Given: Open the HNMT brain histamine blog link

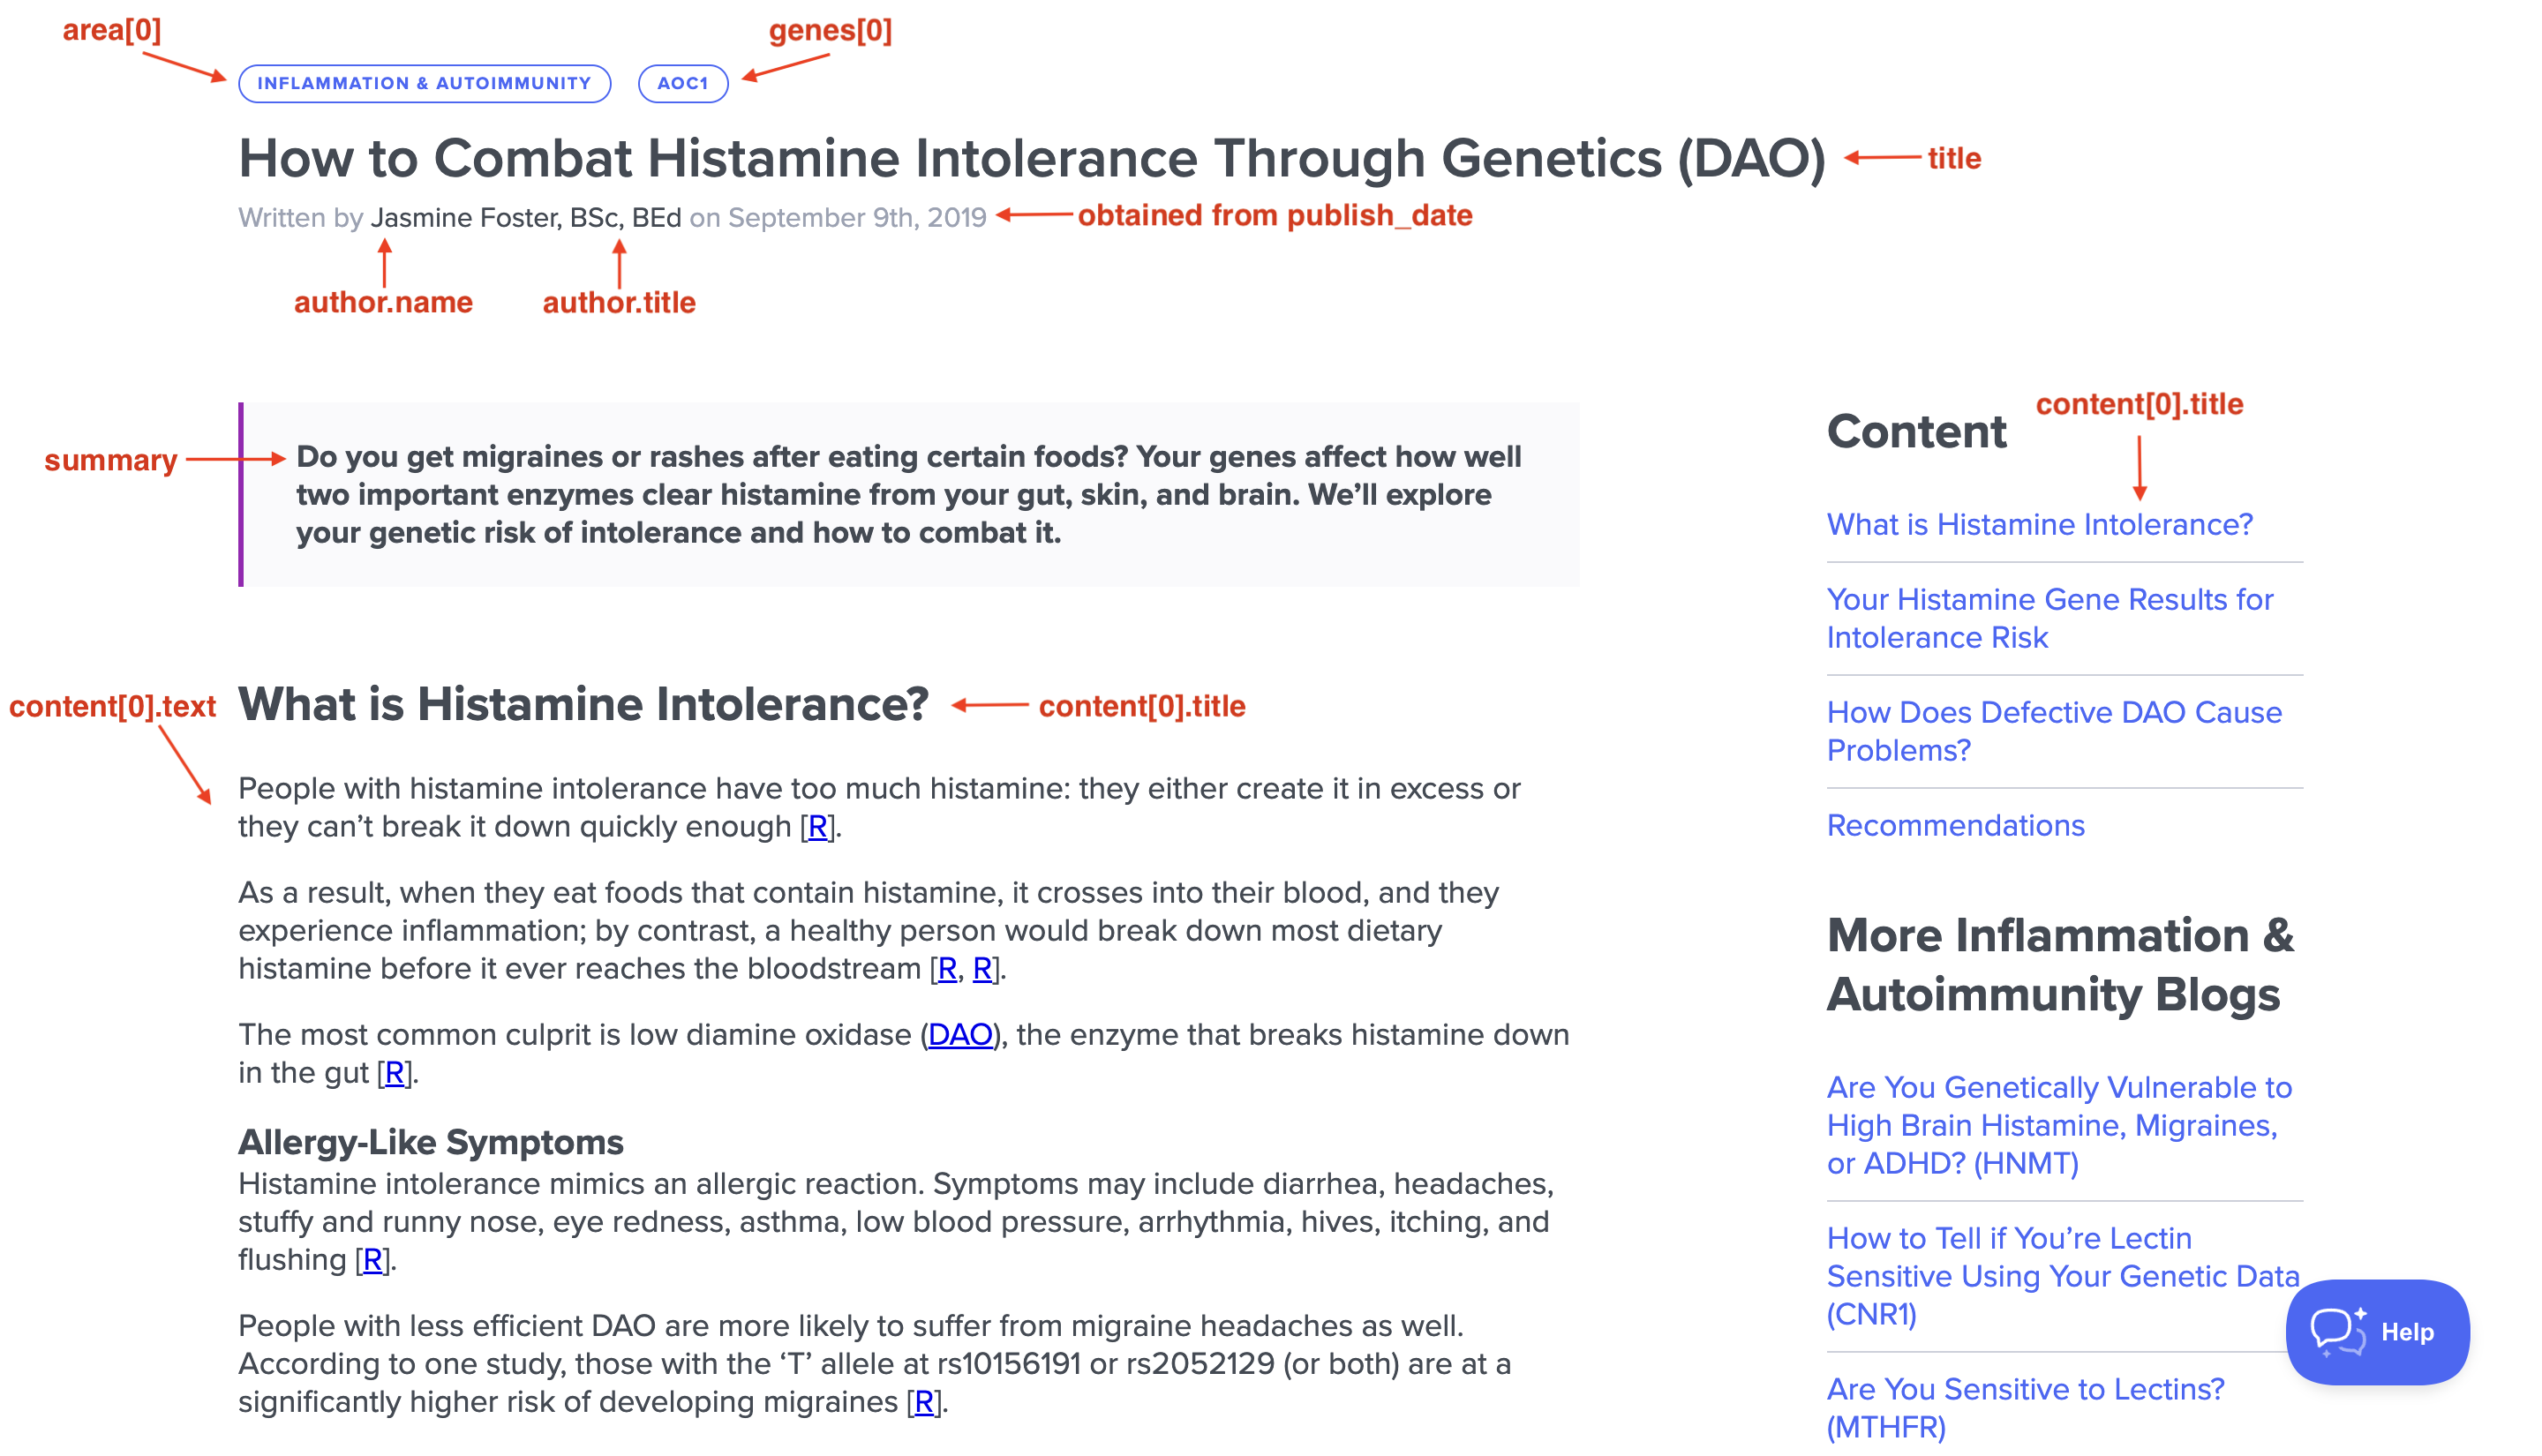Looking at the screenshot, I should tap(2059, 1125).
